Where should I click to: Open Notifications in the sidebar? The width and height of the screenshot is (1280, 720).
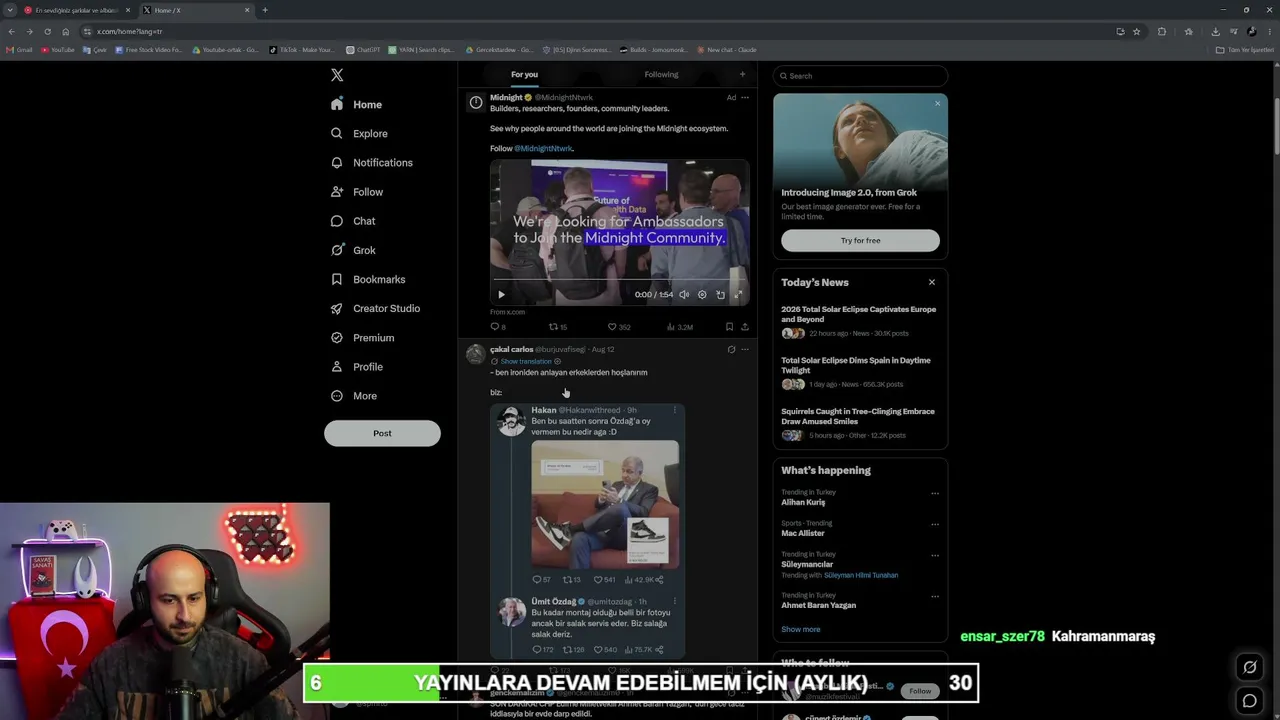coord(371,162)
